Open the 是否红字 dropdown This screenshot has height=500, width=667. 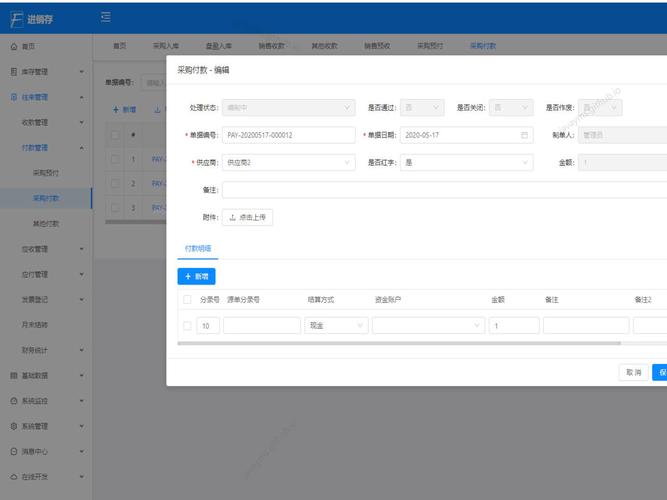pos(466,162)
